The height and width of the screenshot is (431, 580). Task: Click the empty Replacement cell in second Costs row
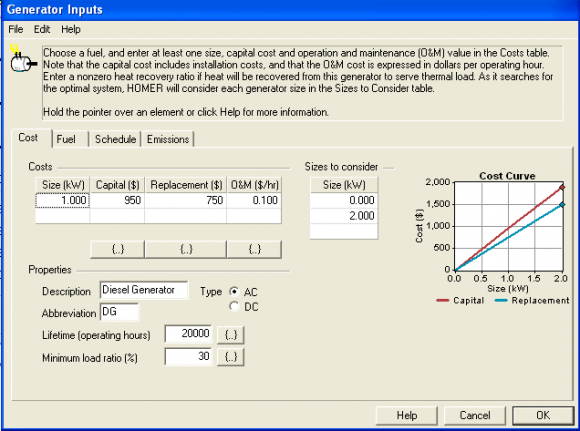pos(186,216)
